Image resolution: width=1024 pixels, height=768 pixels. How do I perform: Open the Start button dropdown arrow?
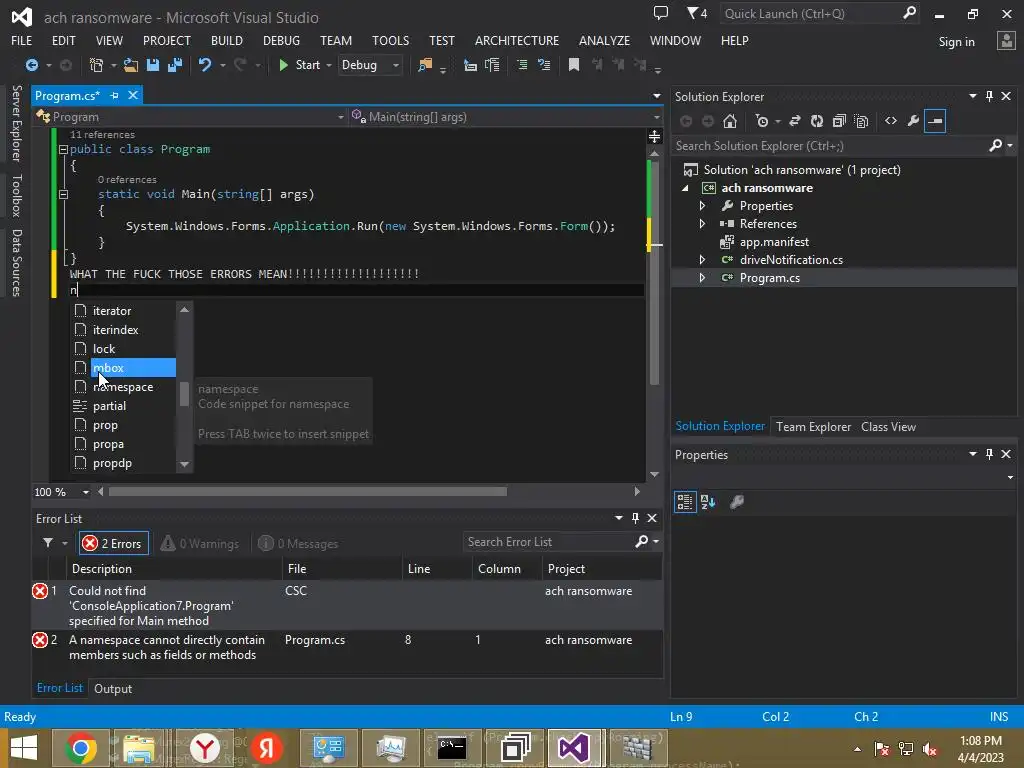tap(328, 65)
